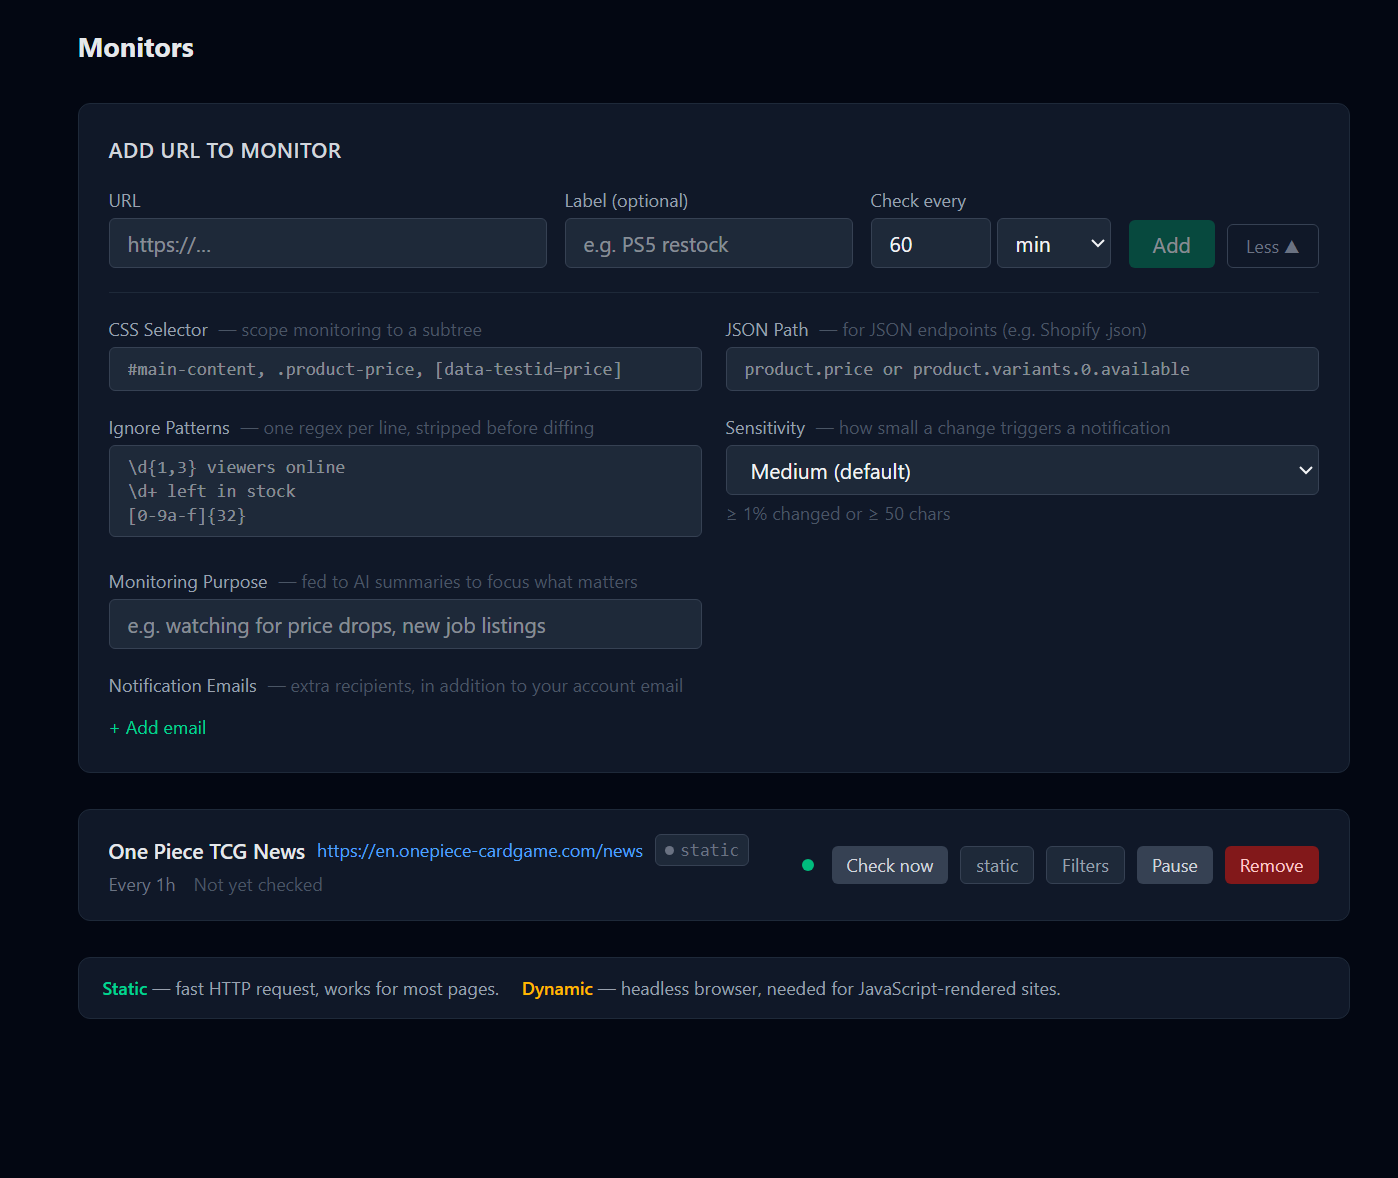Screen dimensions: 1398x1178
Task: Click Check now for One Piece monitor
Action: [889, 865]
